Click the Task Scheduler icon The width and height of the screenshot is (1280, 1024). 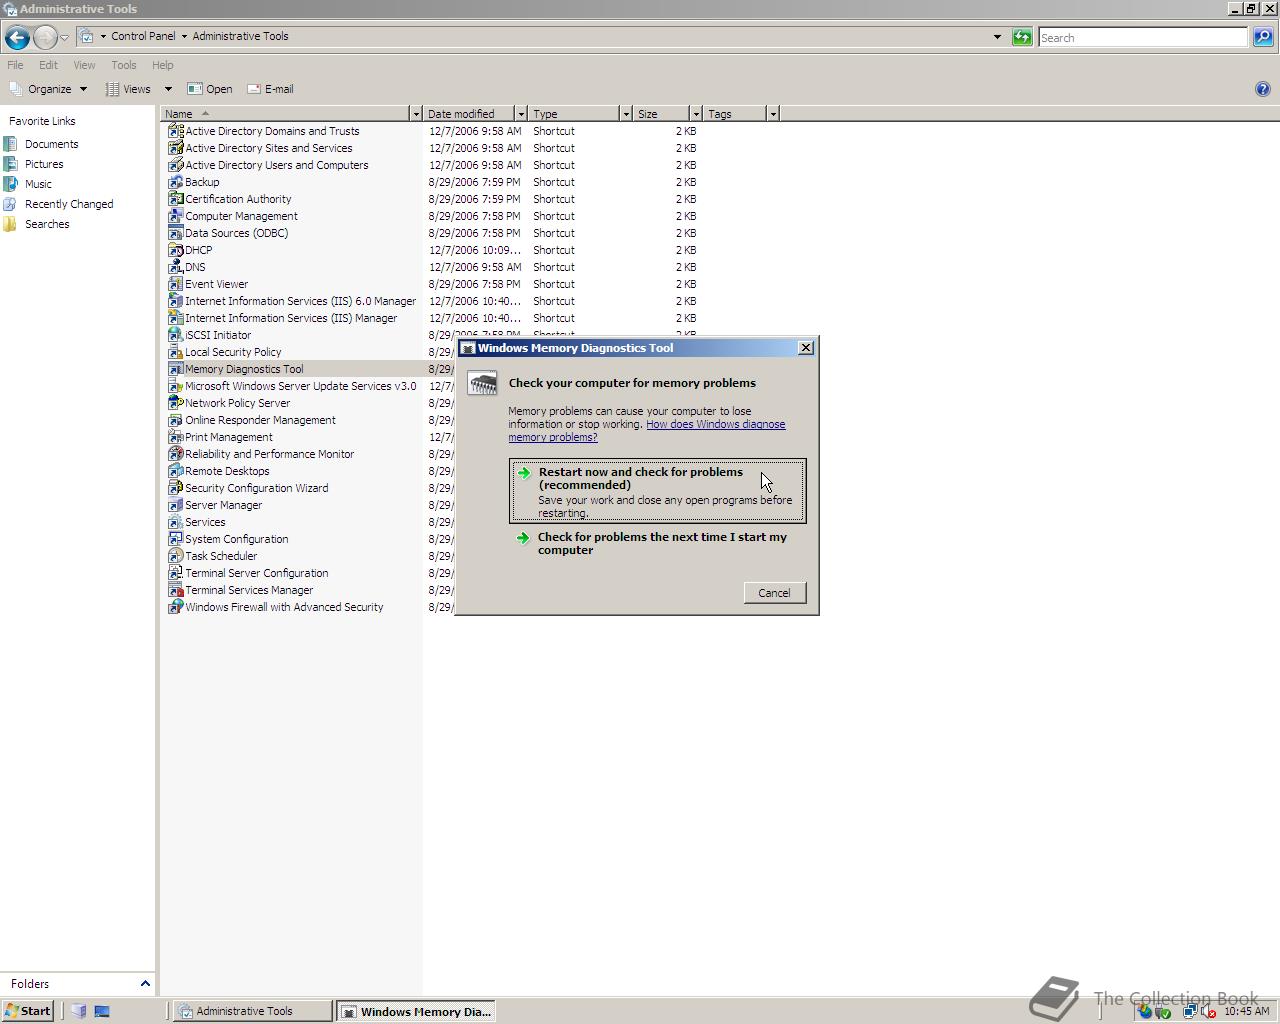pyautogui.click(x=175, y=556)
